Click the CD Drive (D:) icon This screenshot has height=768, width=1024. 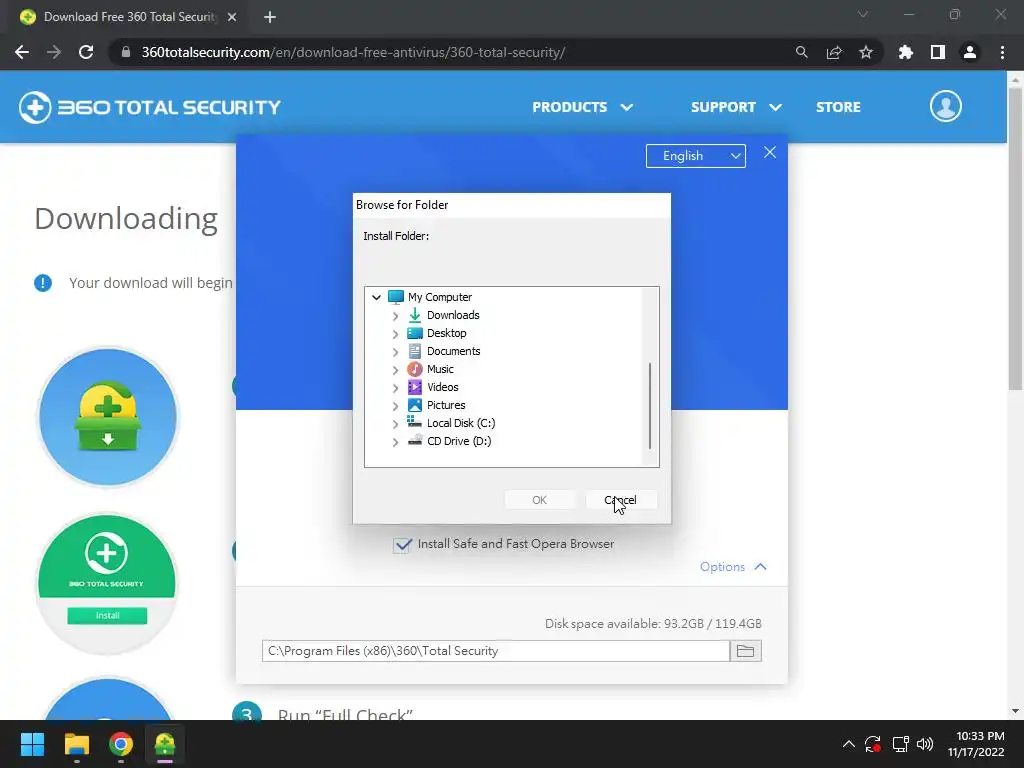(415, 441)
